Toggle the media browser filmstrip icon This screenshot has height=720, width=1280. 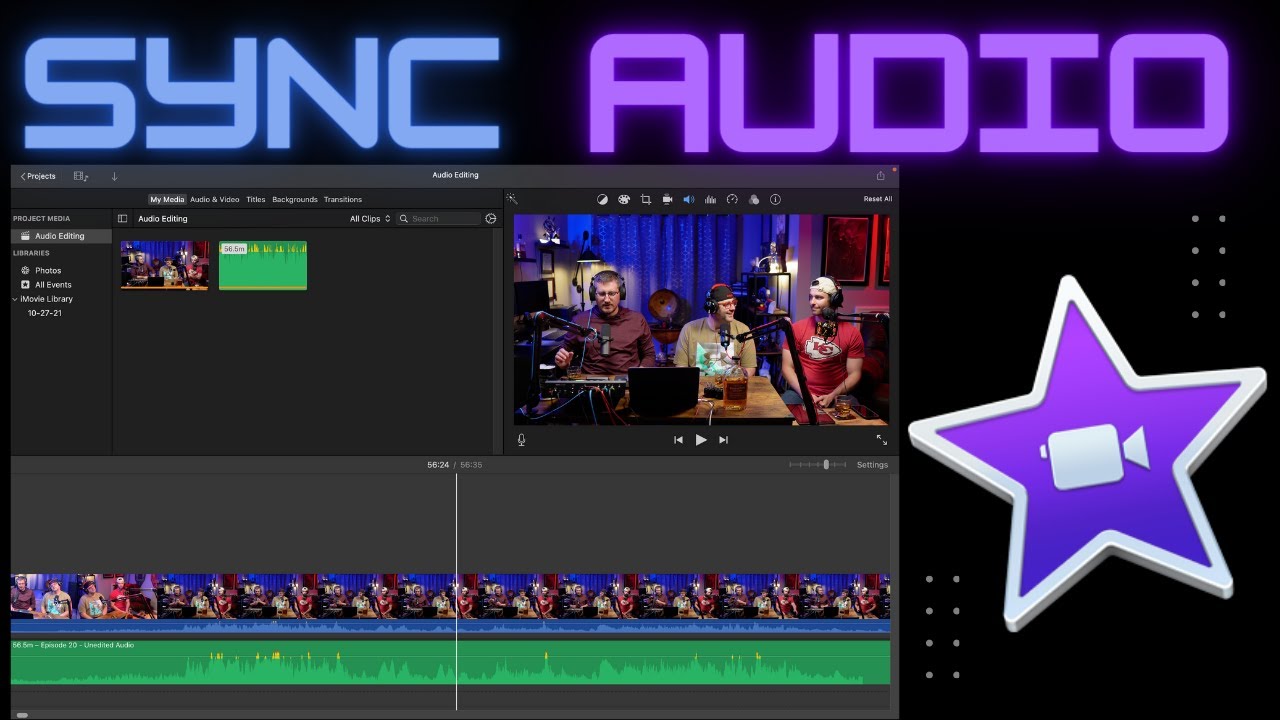click(81, 176)
